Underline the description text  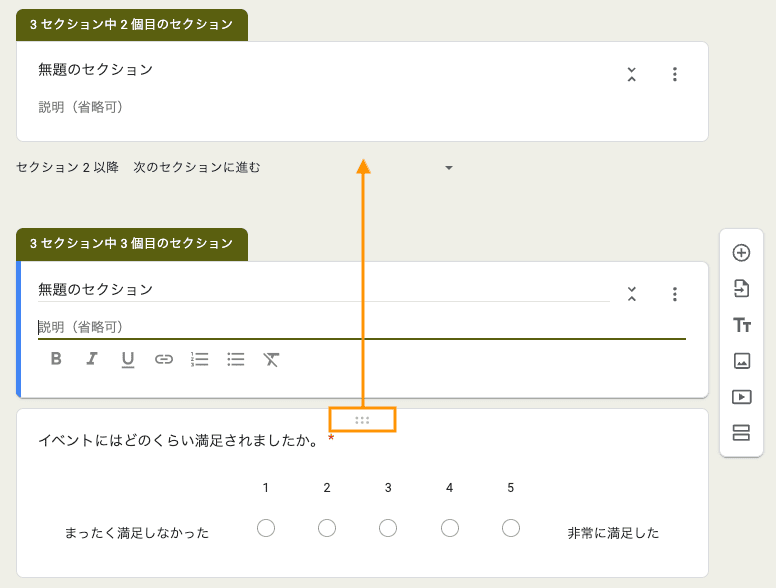(x=128, y=359)
